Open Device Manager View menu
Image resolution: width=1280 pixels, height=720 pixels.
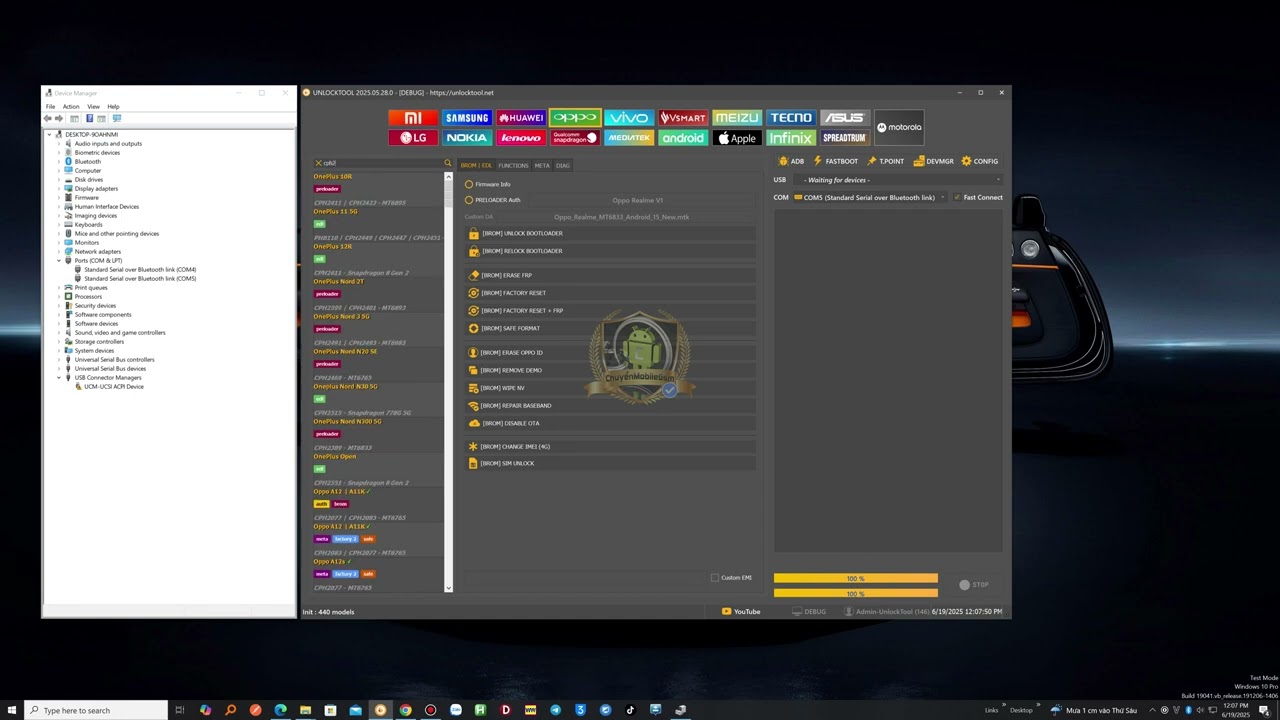point(93,106)
